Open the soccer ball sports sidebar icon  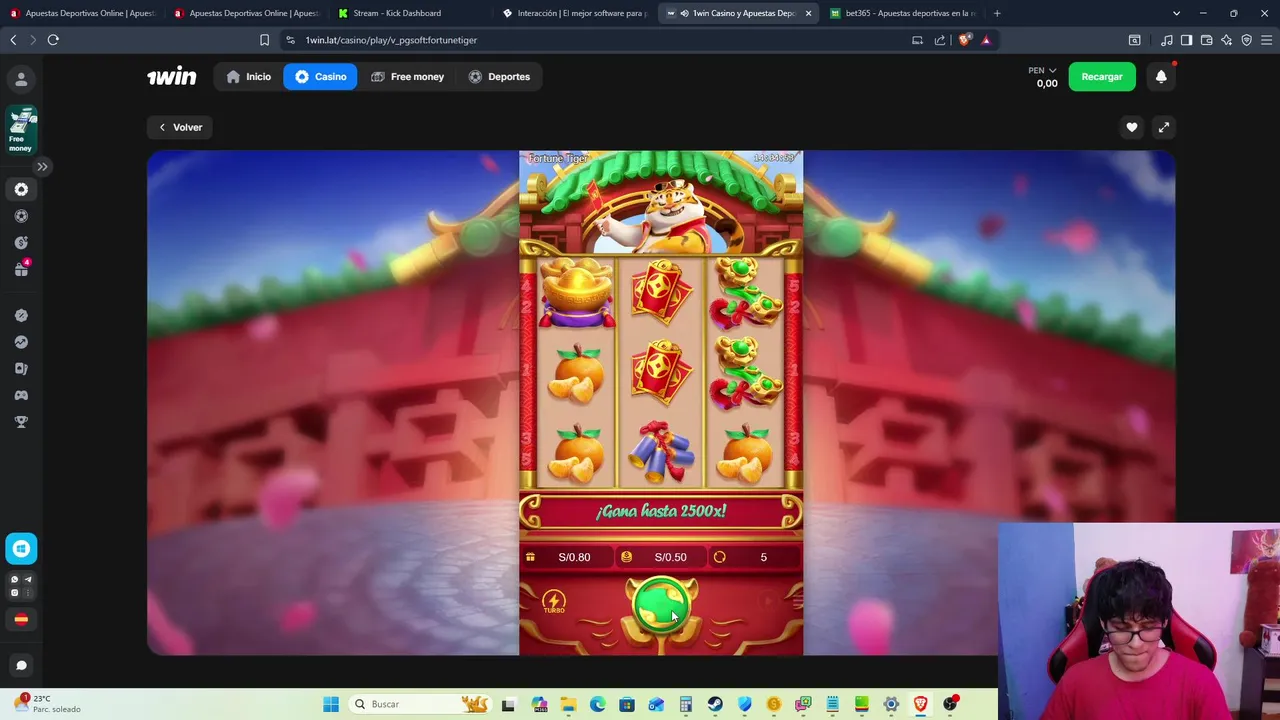click(x=21, y=216)
